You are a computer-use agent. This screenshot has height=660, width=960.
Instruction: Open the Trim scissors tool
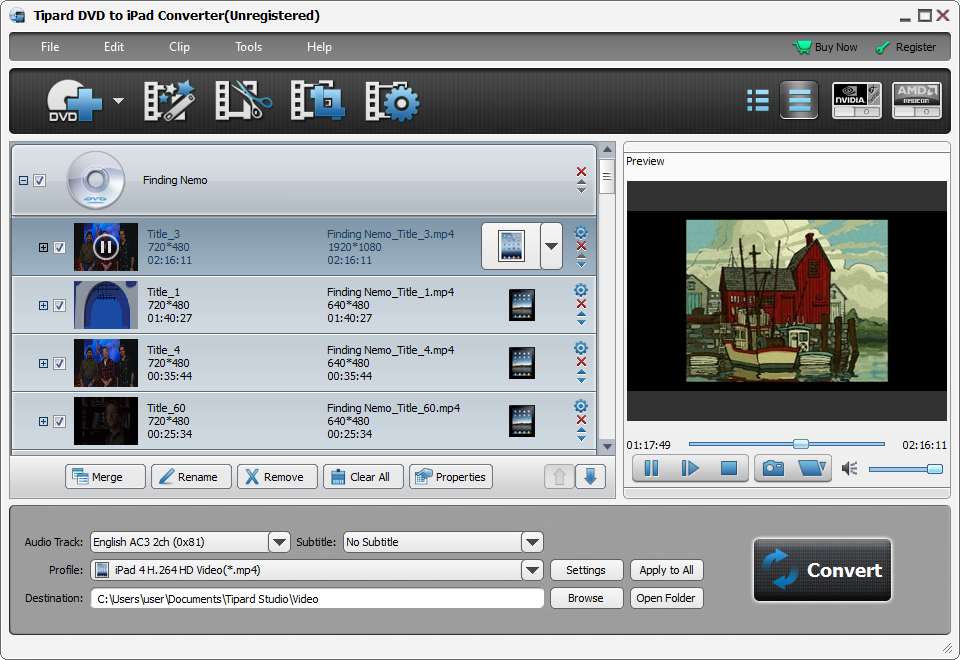(x=244, y=101)
